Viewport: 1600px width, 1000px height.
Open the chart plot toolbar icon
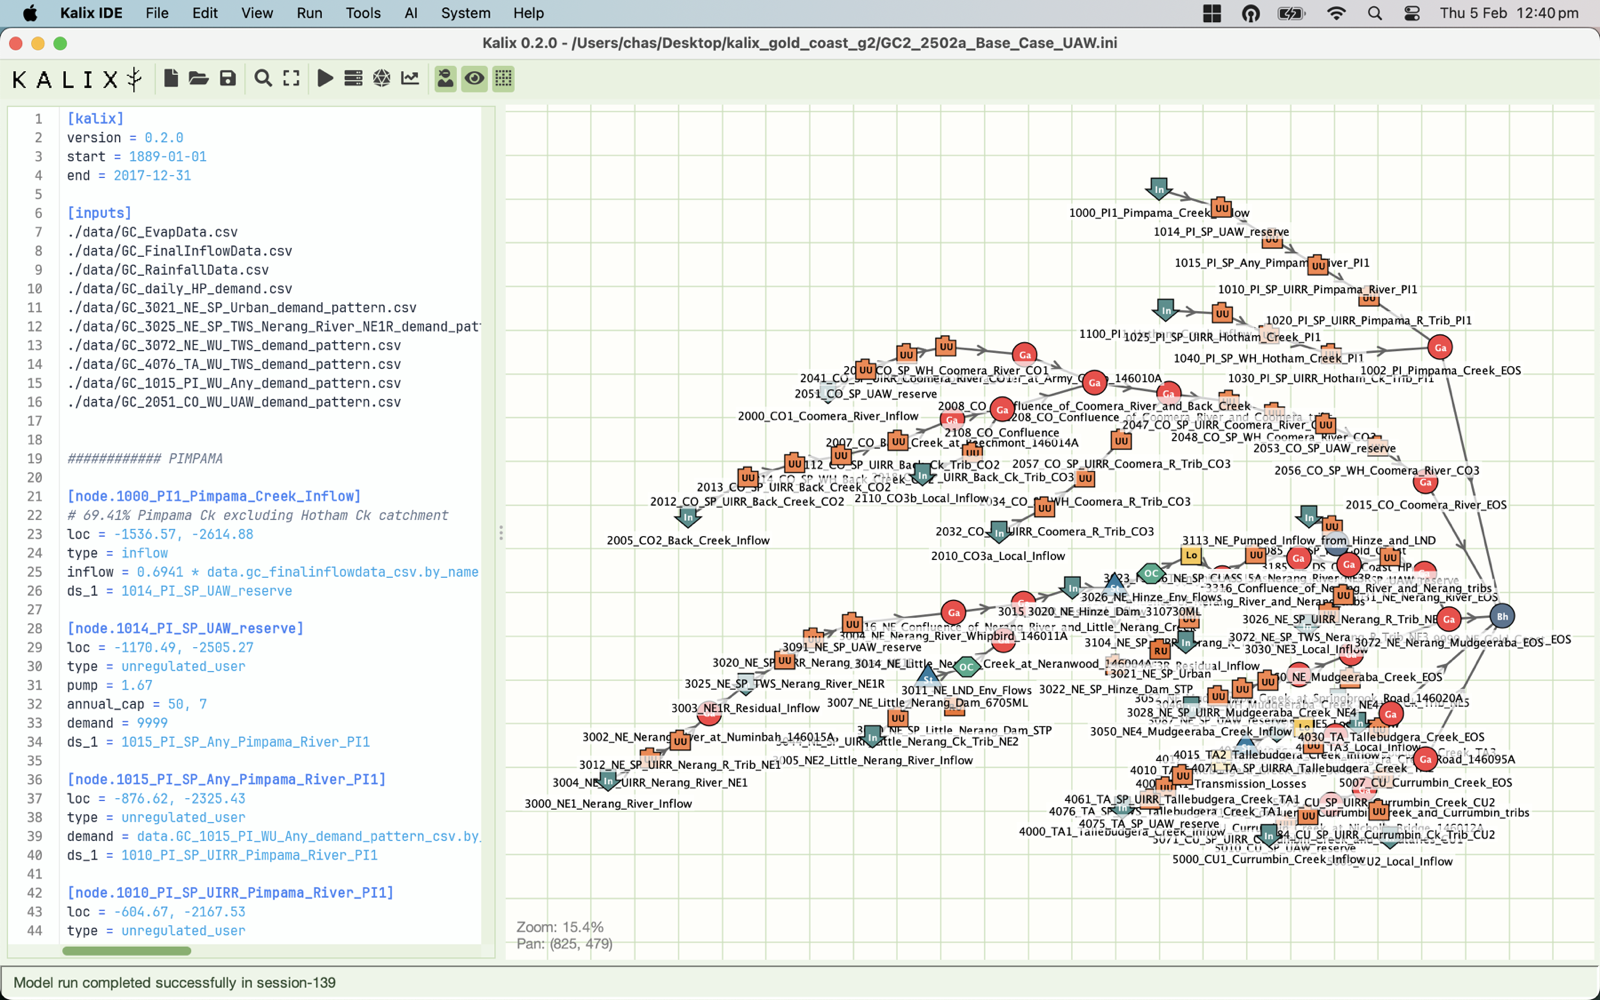pos(410,78)
